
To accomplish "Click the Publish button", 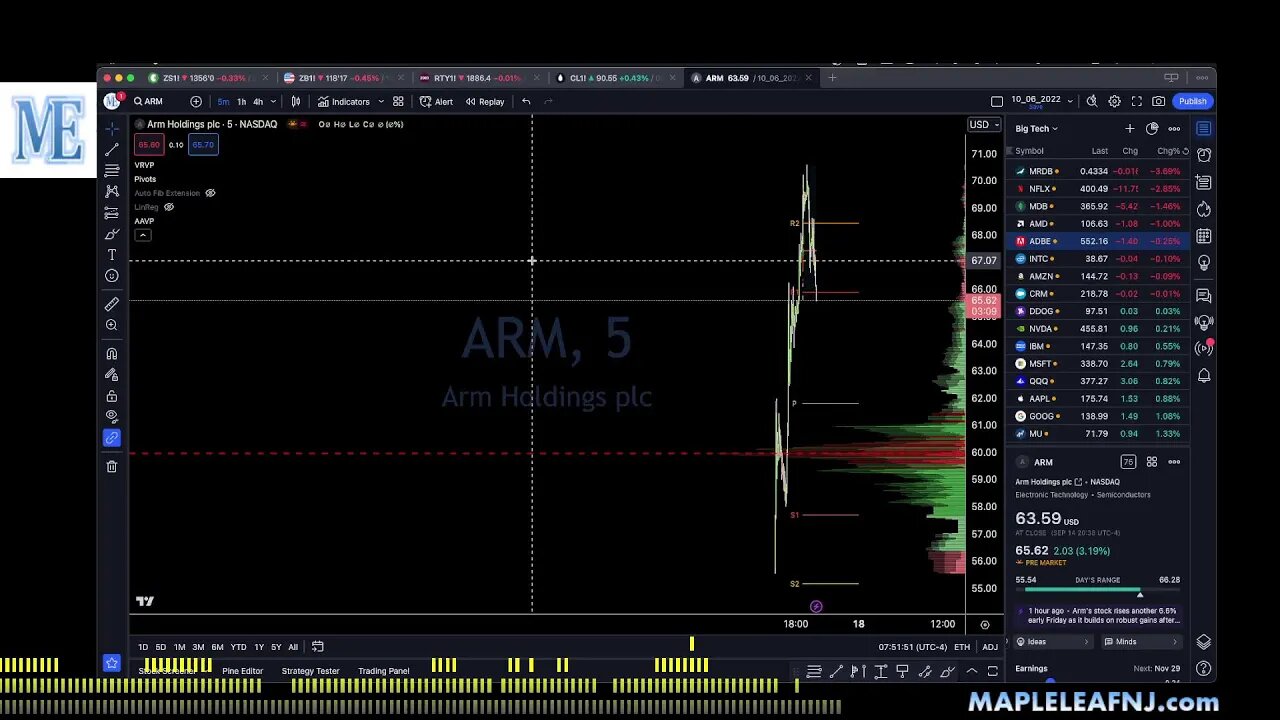I will pos(1192,101).
